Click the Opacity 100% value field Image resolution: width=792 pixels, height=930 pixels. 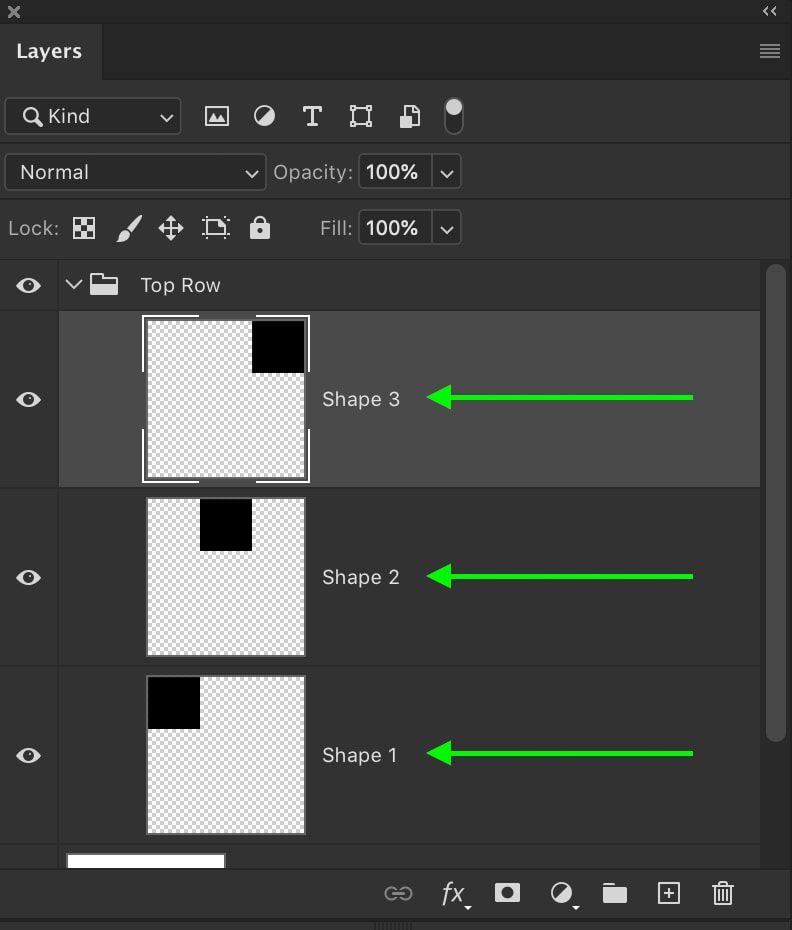[x=395, y=172]
